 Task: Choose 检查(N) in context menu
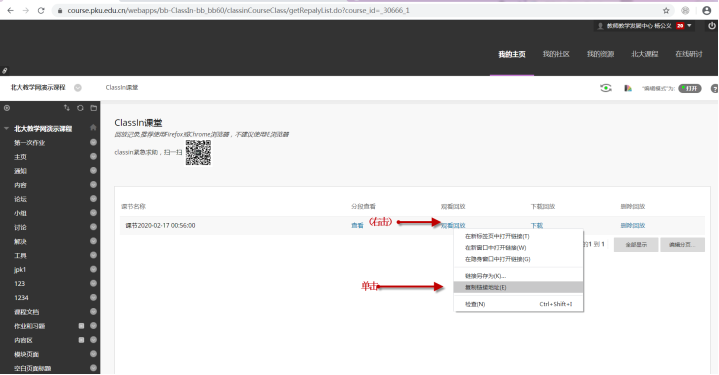coord(518,304)
